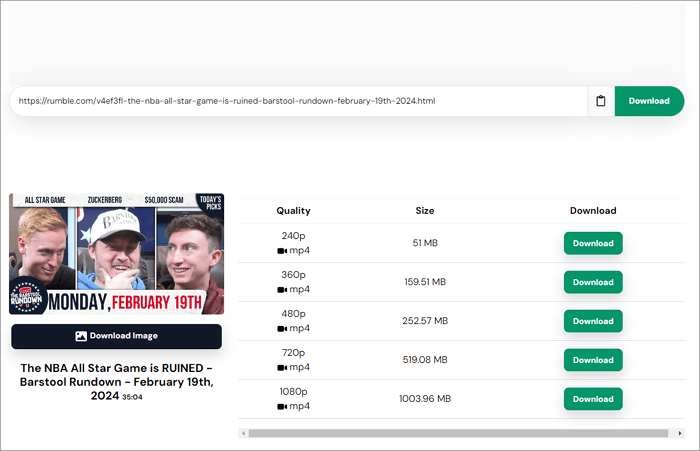Download the 720p mp4 version
The image size is (700, 451).
click(x=593, y=360)
